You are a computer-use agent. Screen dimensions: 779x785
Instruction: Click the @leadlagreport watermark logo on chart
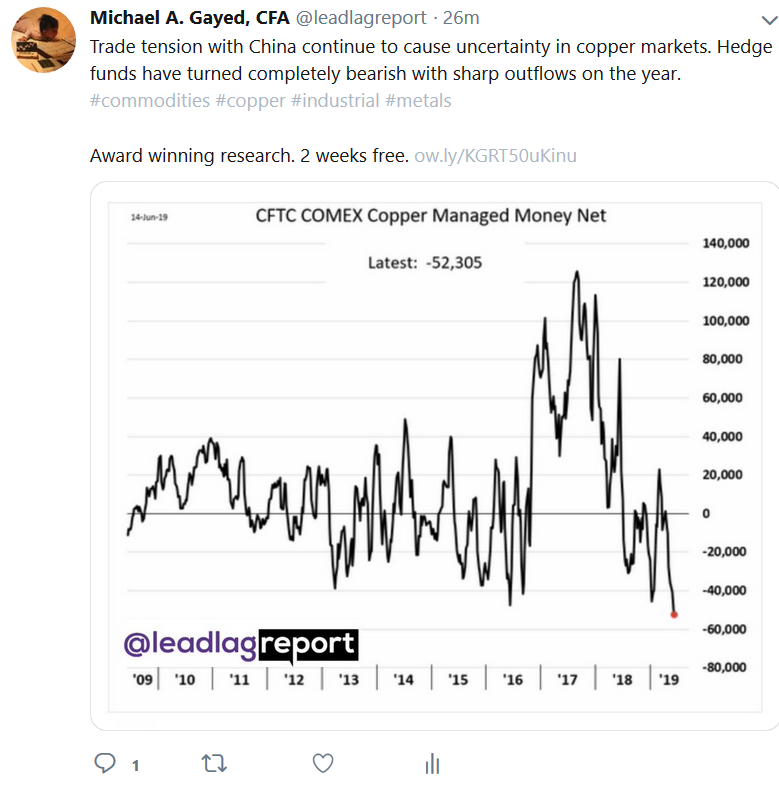tap(240, 645)
